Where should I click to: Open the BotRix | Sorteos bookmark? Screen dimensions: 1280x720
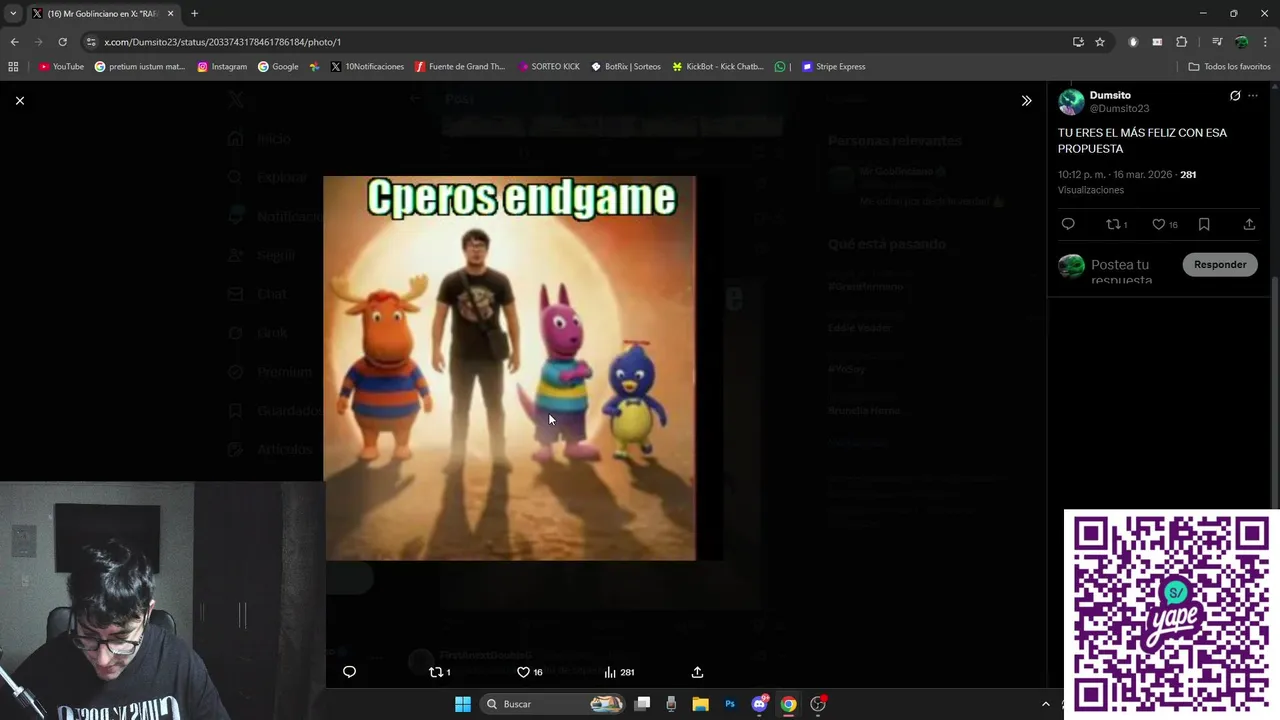pyautogui.click(x=626, y=67)
